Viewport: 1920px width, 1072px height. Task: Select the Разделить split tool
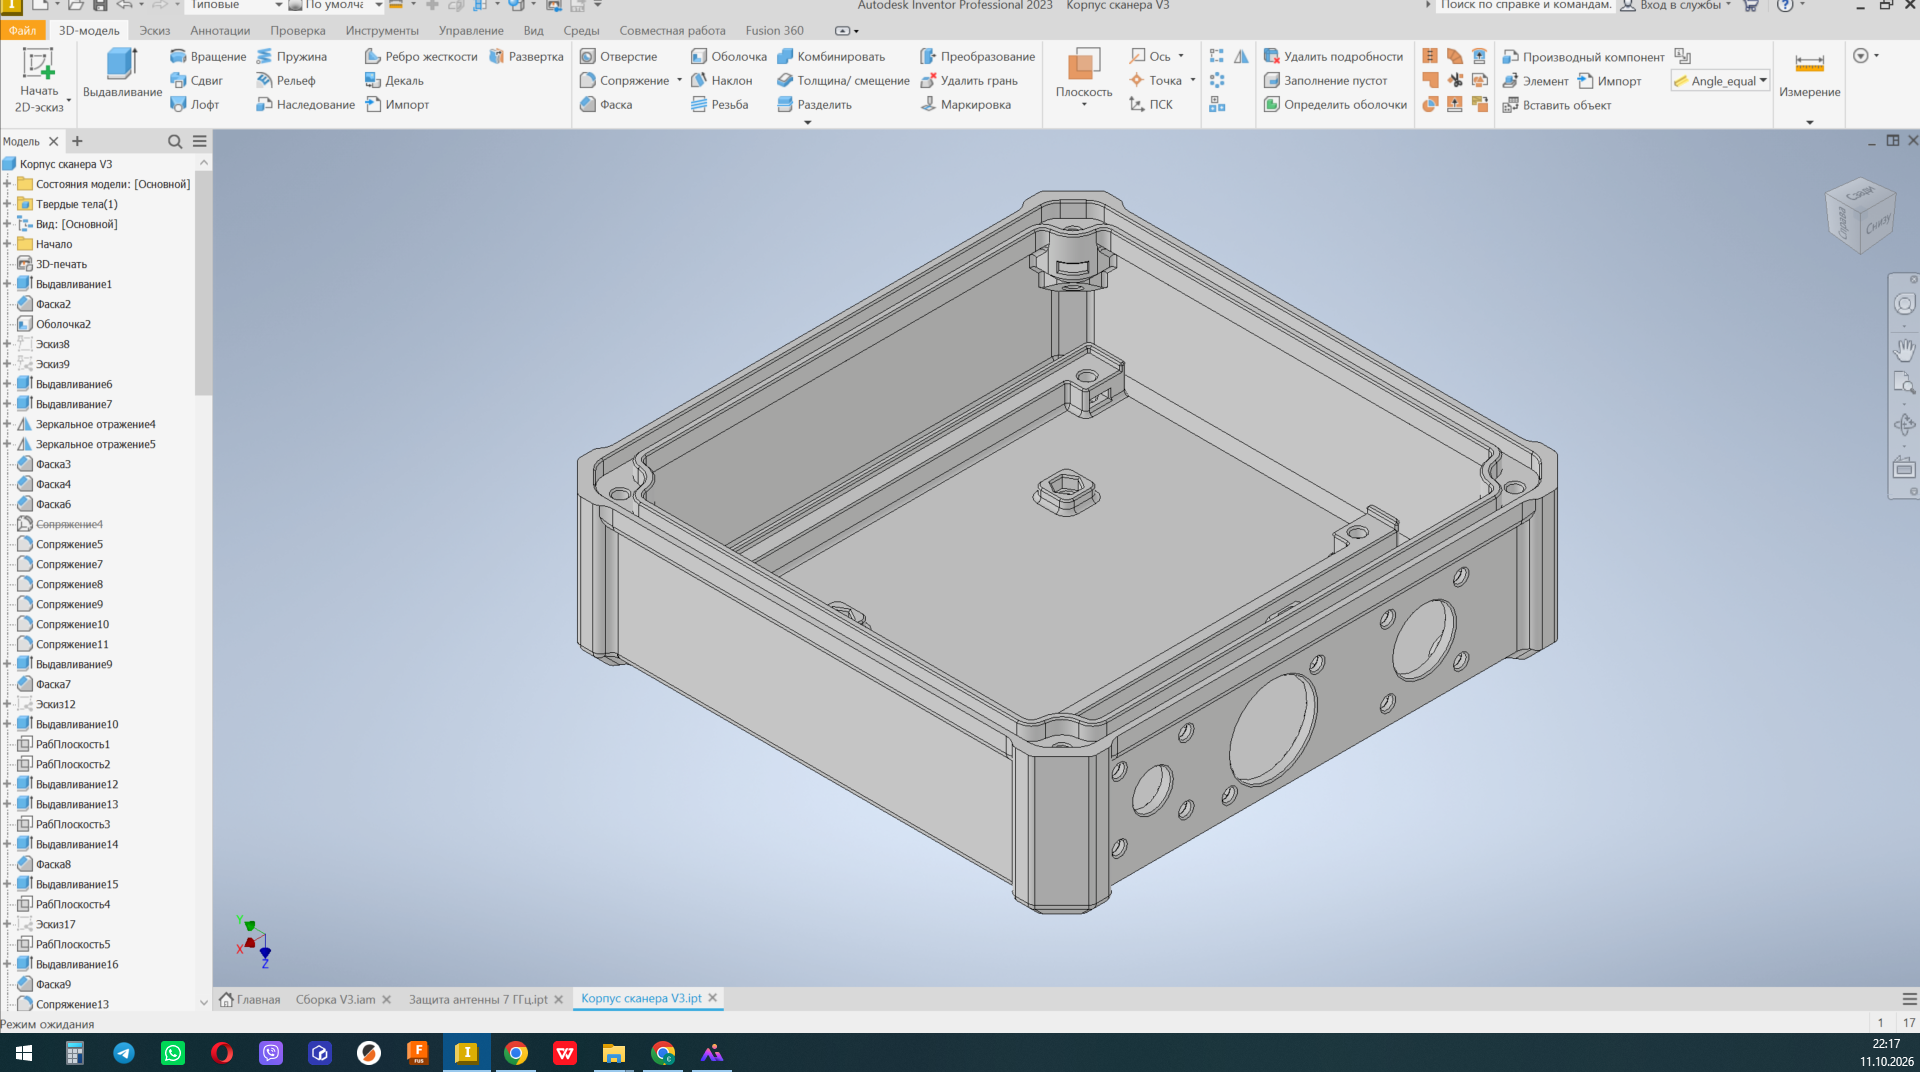pyautogui.click(x=815, y=104)
